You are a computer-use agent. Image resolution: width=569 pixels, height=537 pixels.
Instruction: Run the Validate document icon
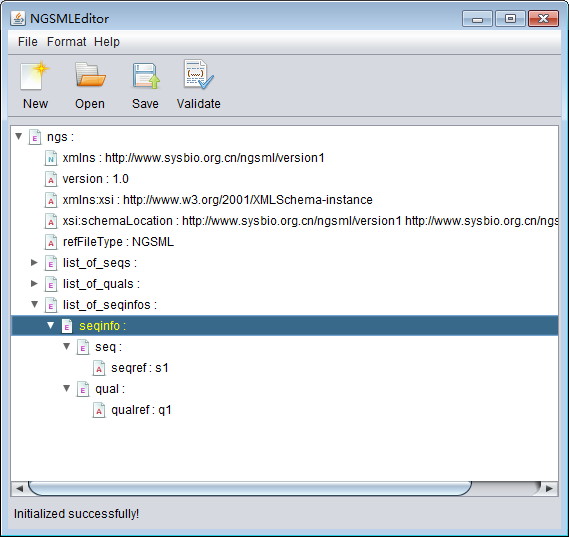point(198,74)
